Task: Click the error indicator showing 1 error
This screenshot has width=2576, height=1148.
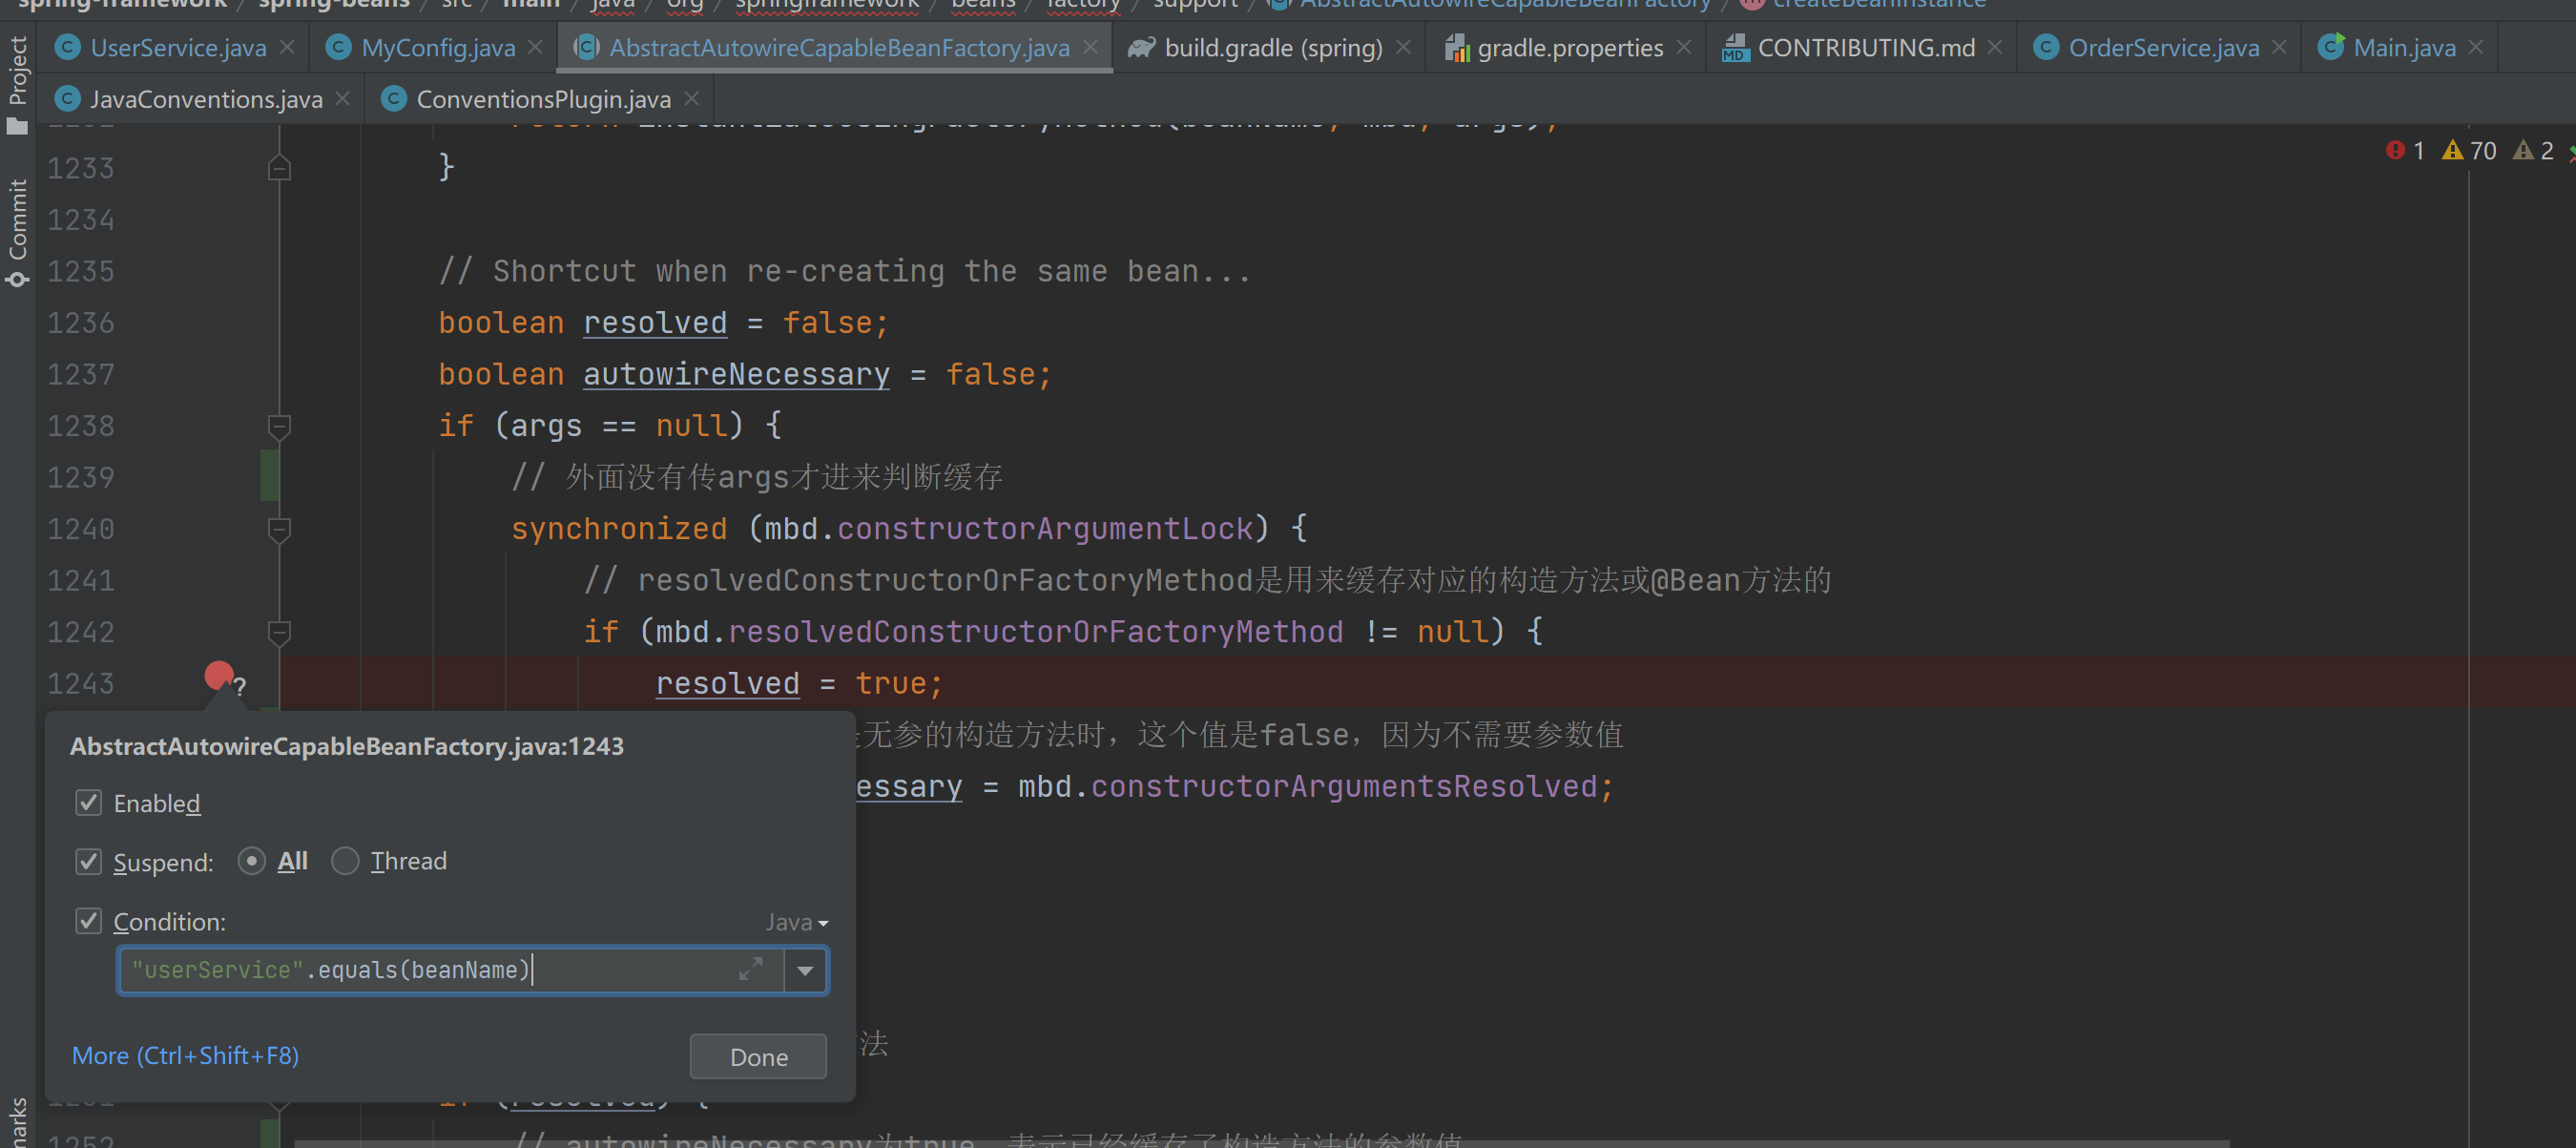Action: coord(2405,151)
